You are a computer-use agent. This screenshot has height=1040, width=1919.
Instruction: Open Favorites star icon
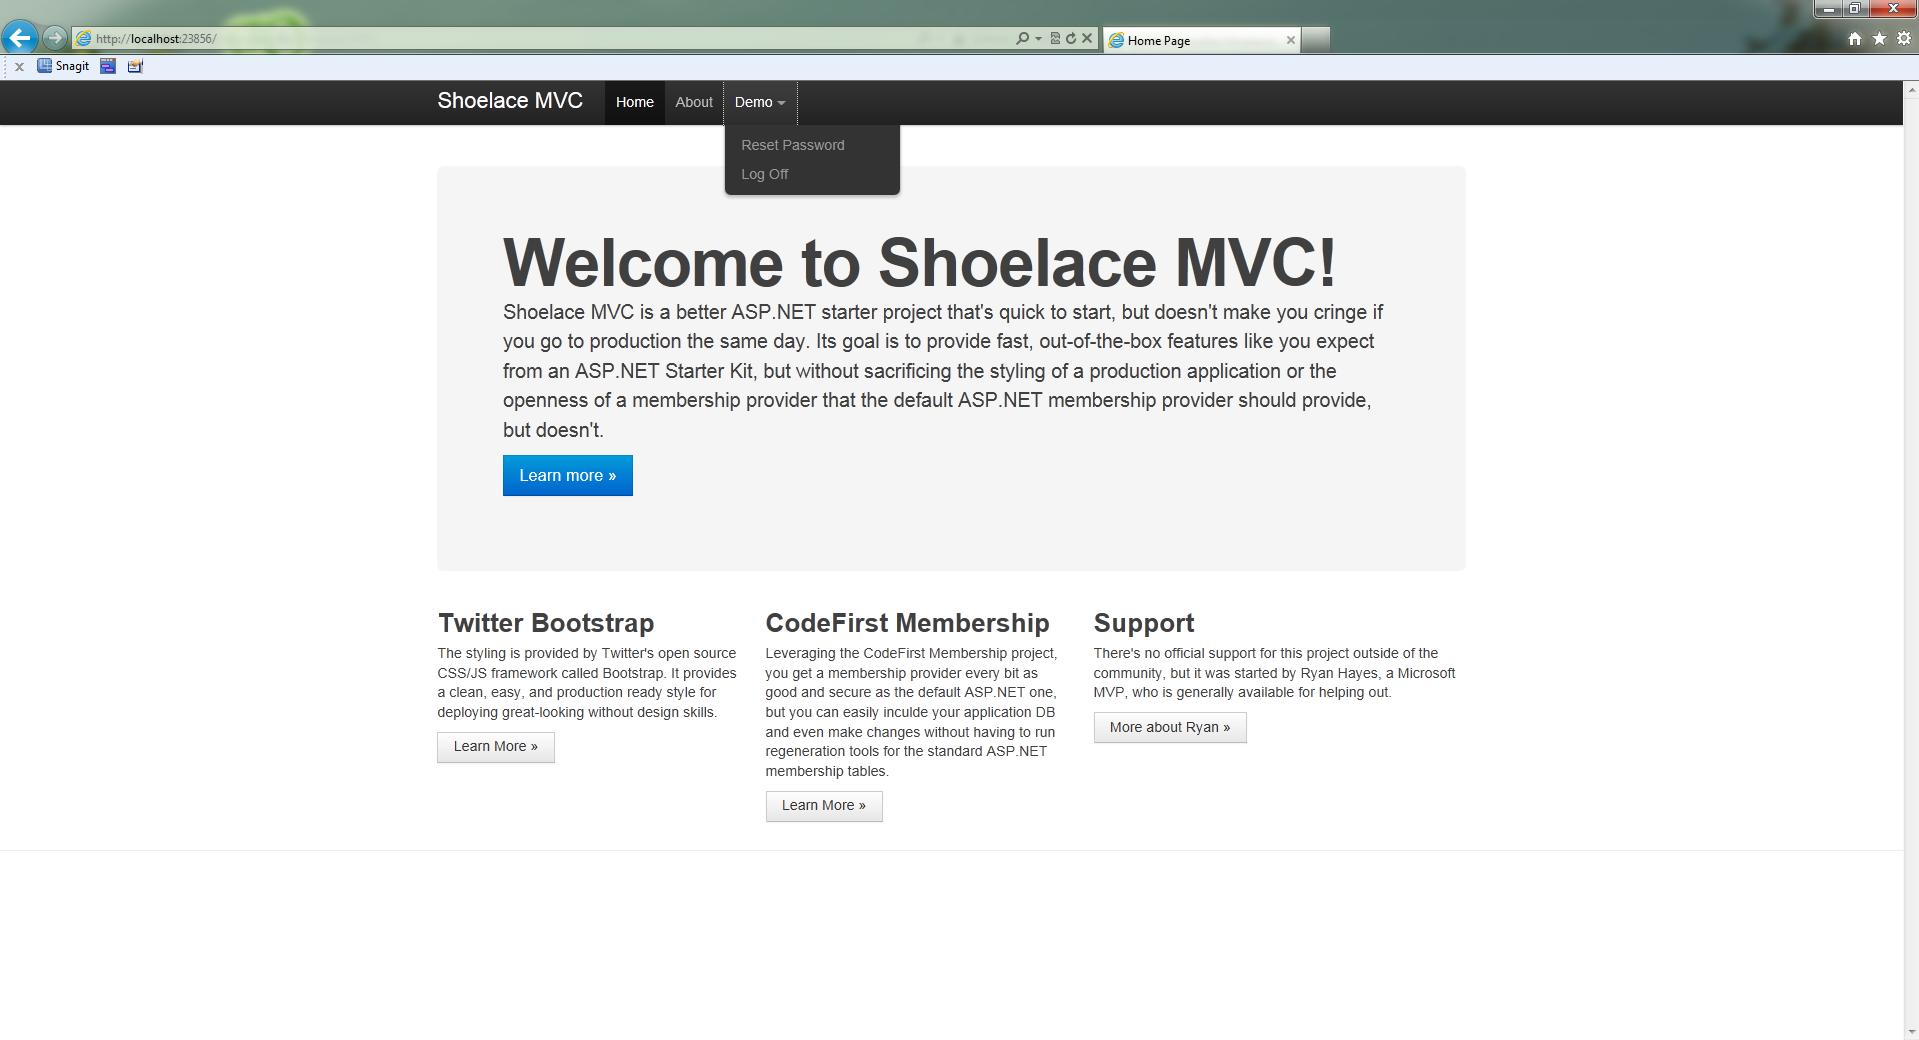[x=1879, y=38]
